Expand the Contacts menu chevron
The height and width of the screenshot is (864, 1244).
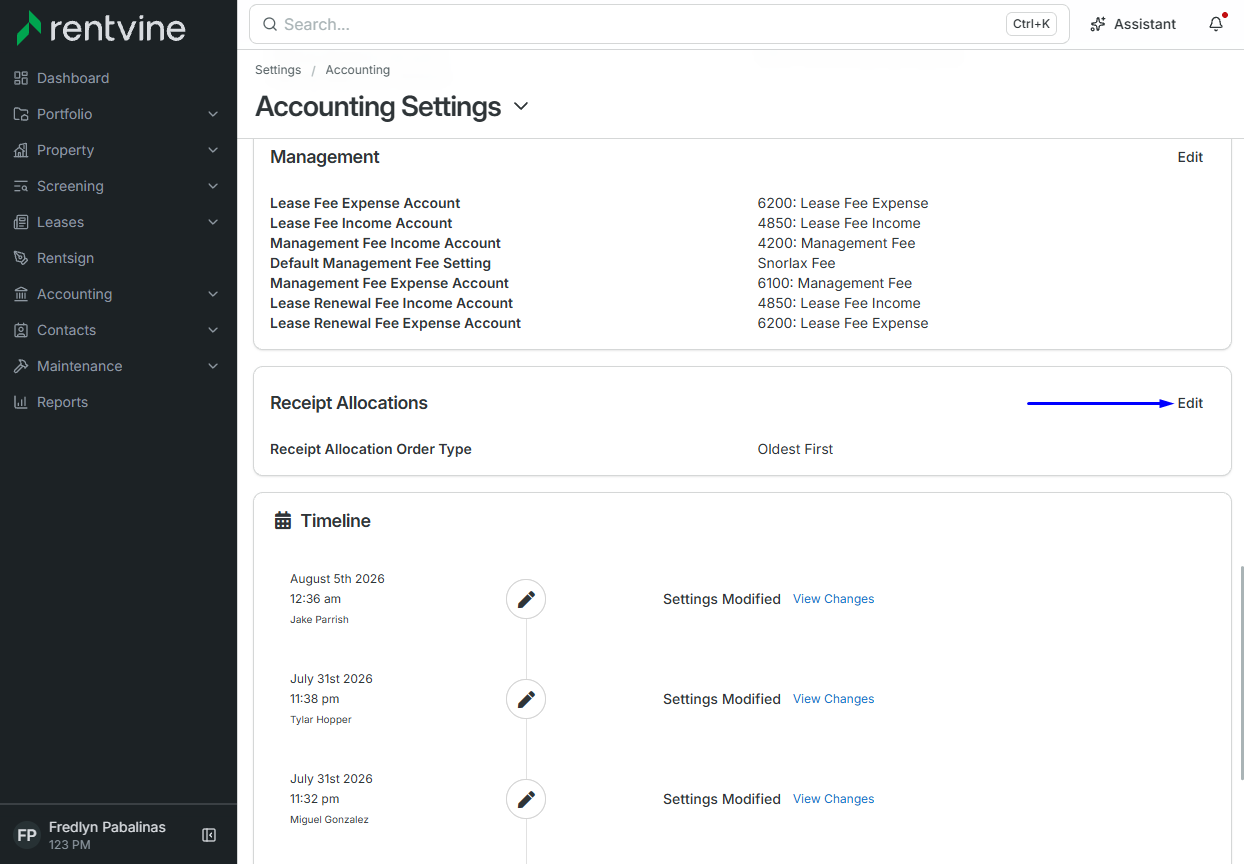(x=213, y=330)
